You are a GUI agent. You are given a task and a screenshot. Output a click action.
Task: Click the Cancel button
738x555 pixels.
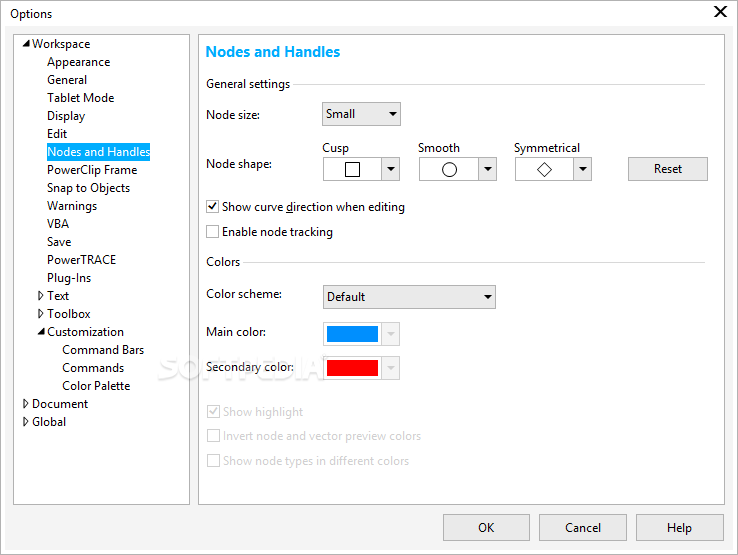click(x=583, y=528)
